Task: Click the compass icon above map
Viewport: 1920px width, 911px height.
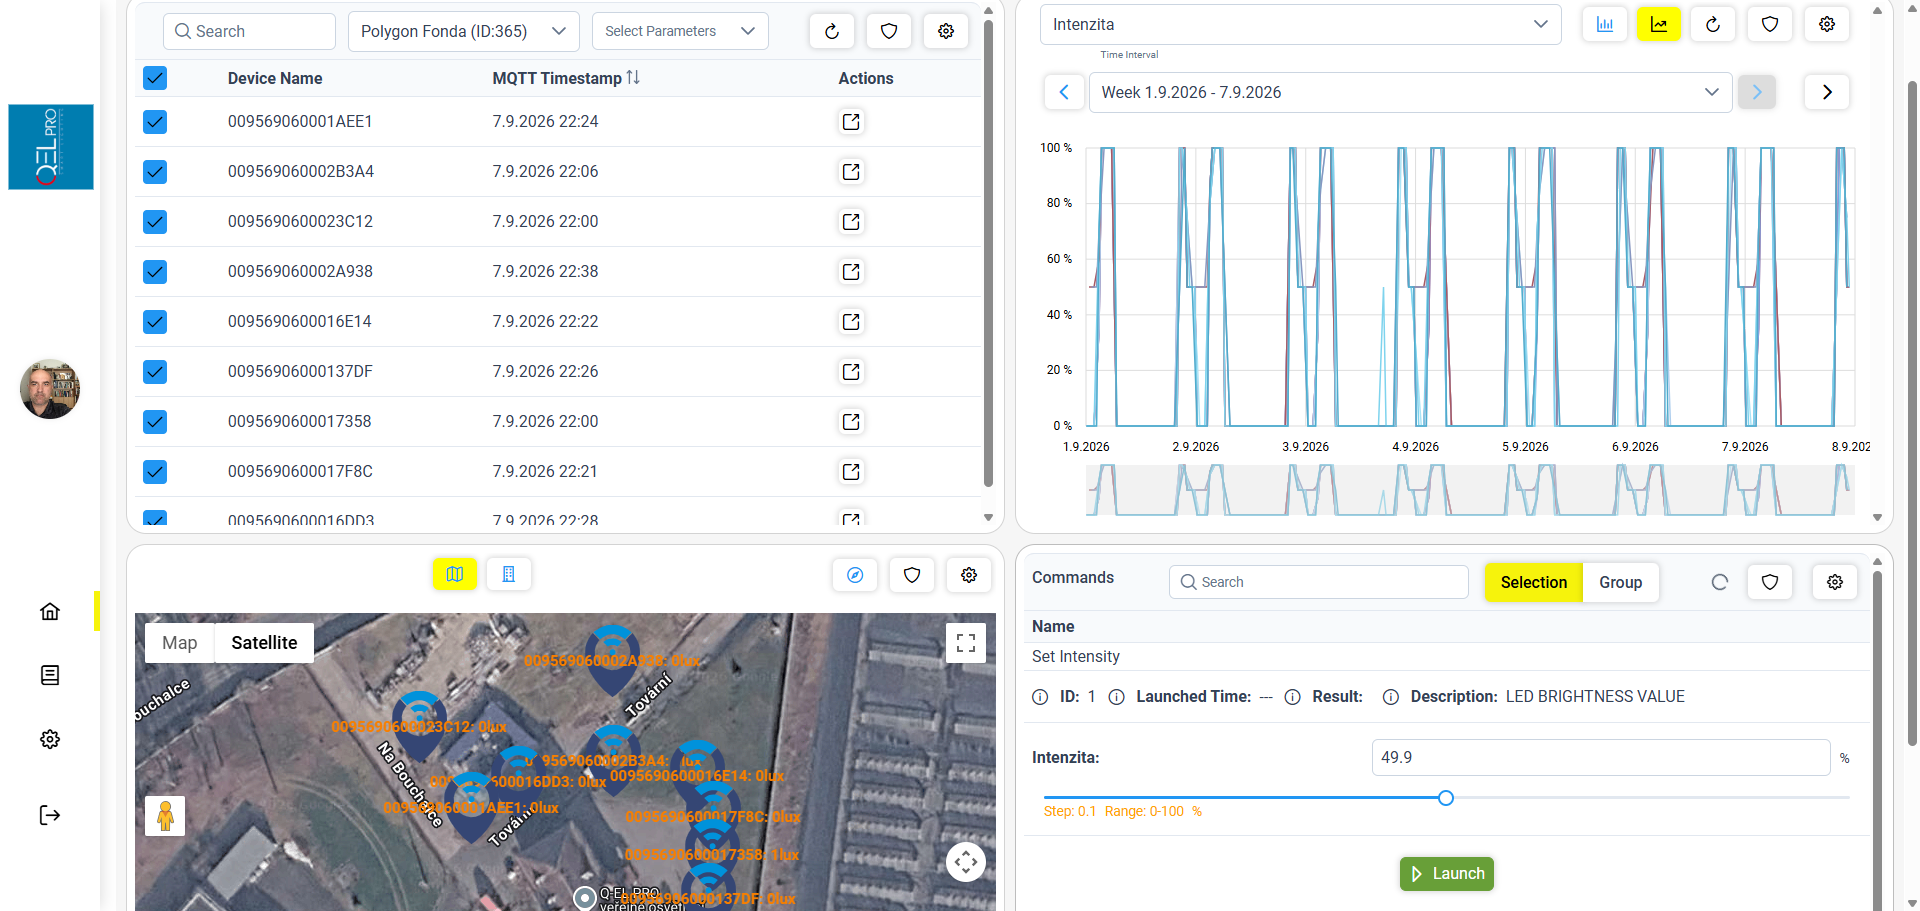Action: click(x=855, y=575)
